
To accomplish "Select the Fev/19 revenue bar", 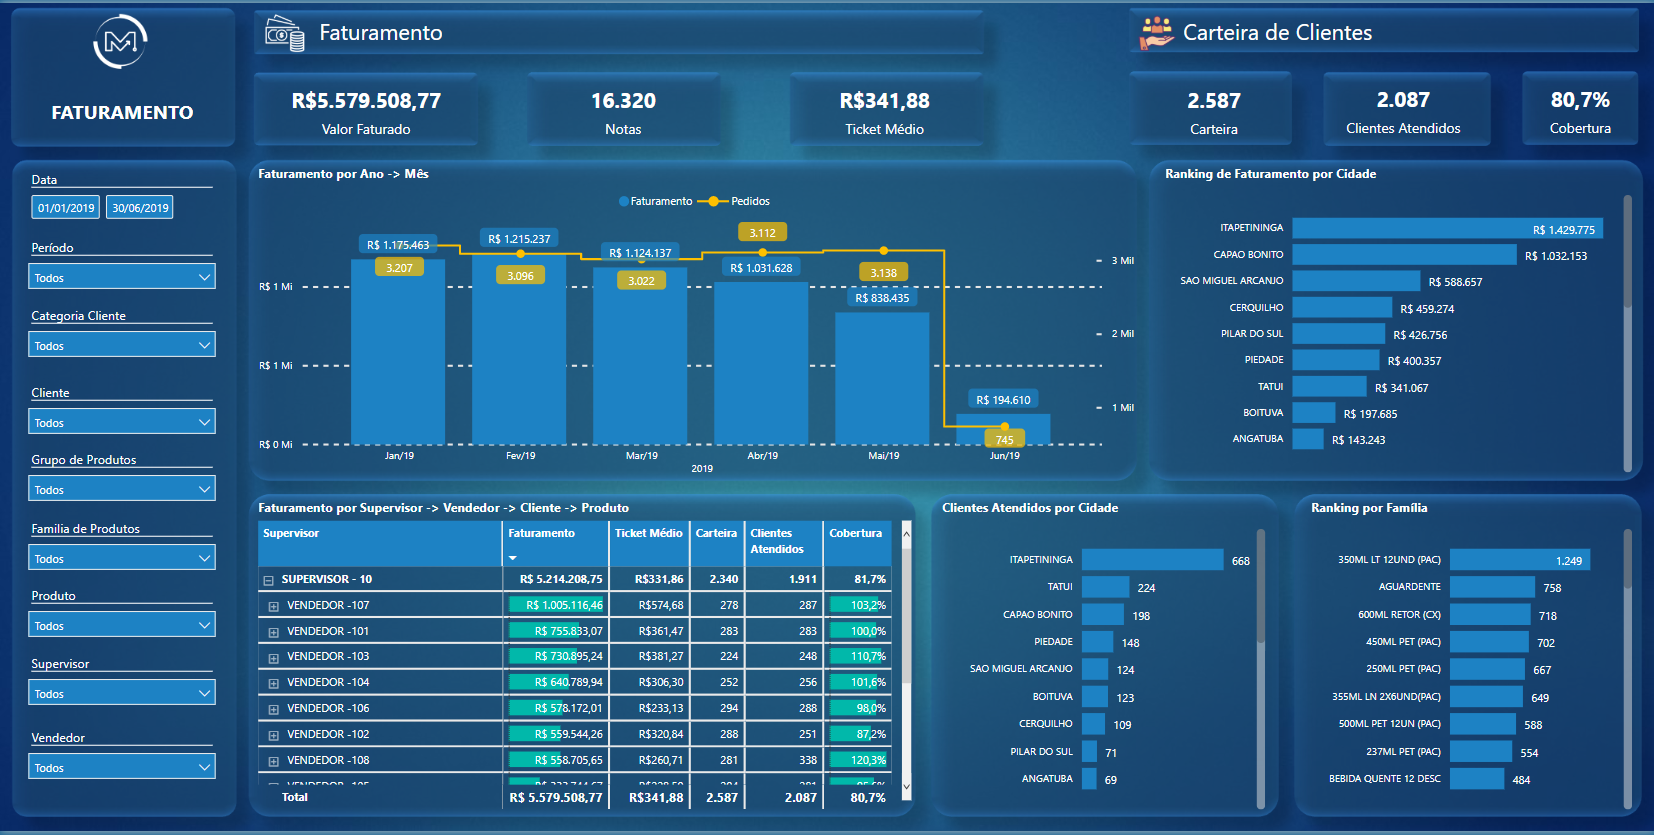I will point(519,348).
